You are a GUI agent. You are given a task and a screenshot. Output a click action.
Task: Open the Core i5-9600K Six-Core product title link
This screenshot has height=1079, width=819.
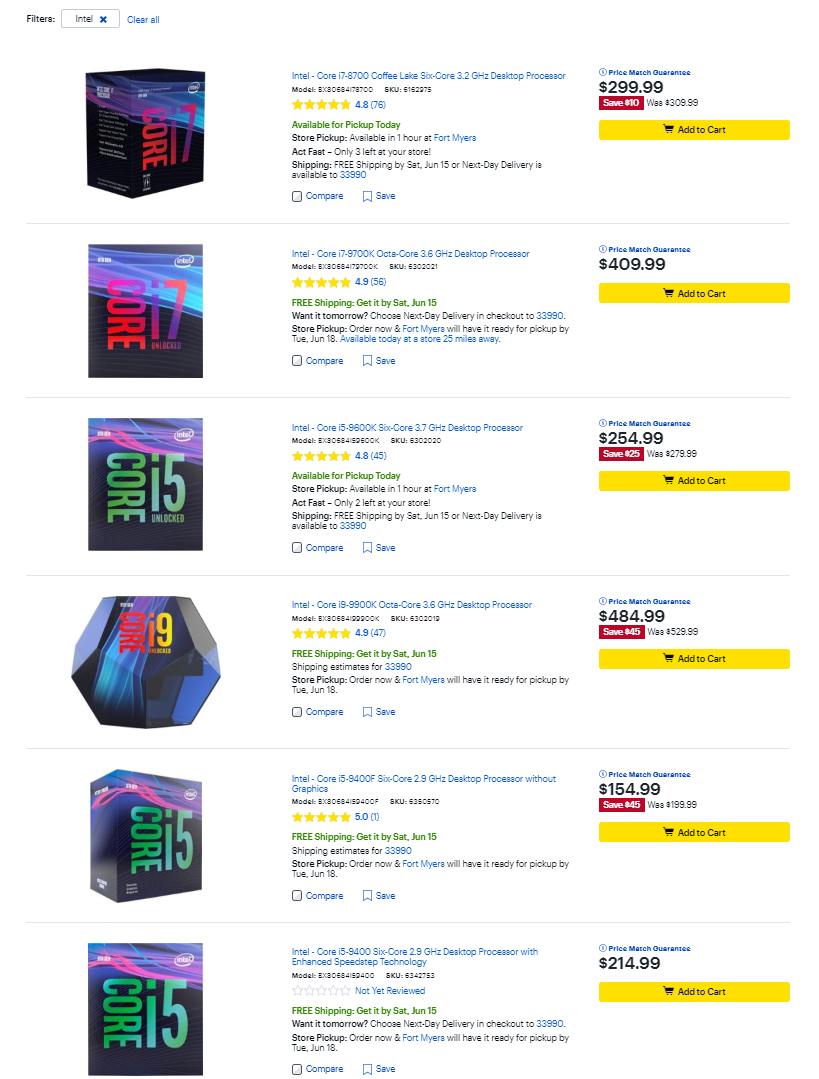point(407,428)
